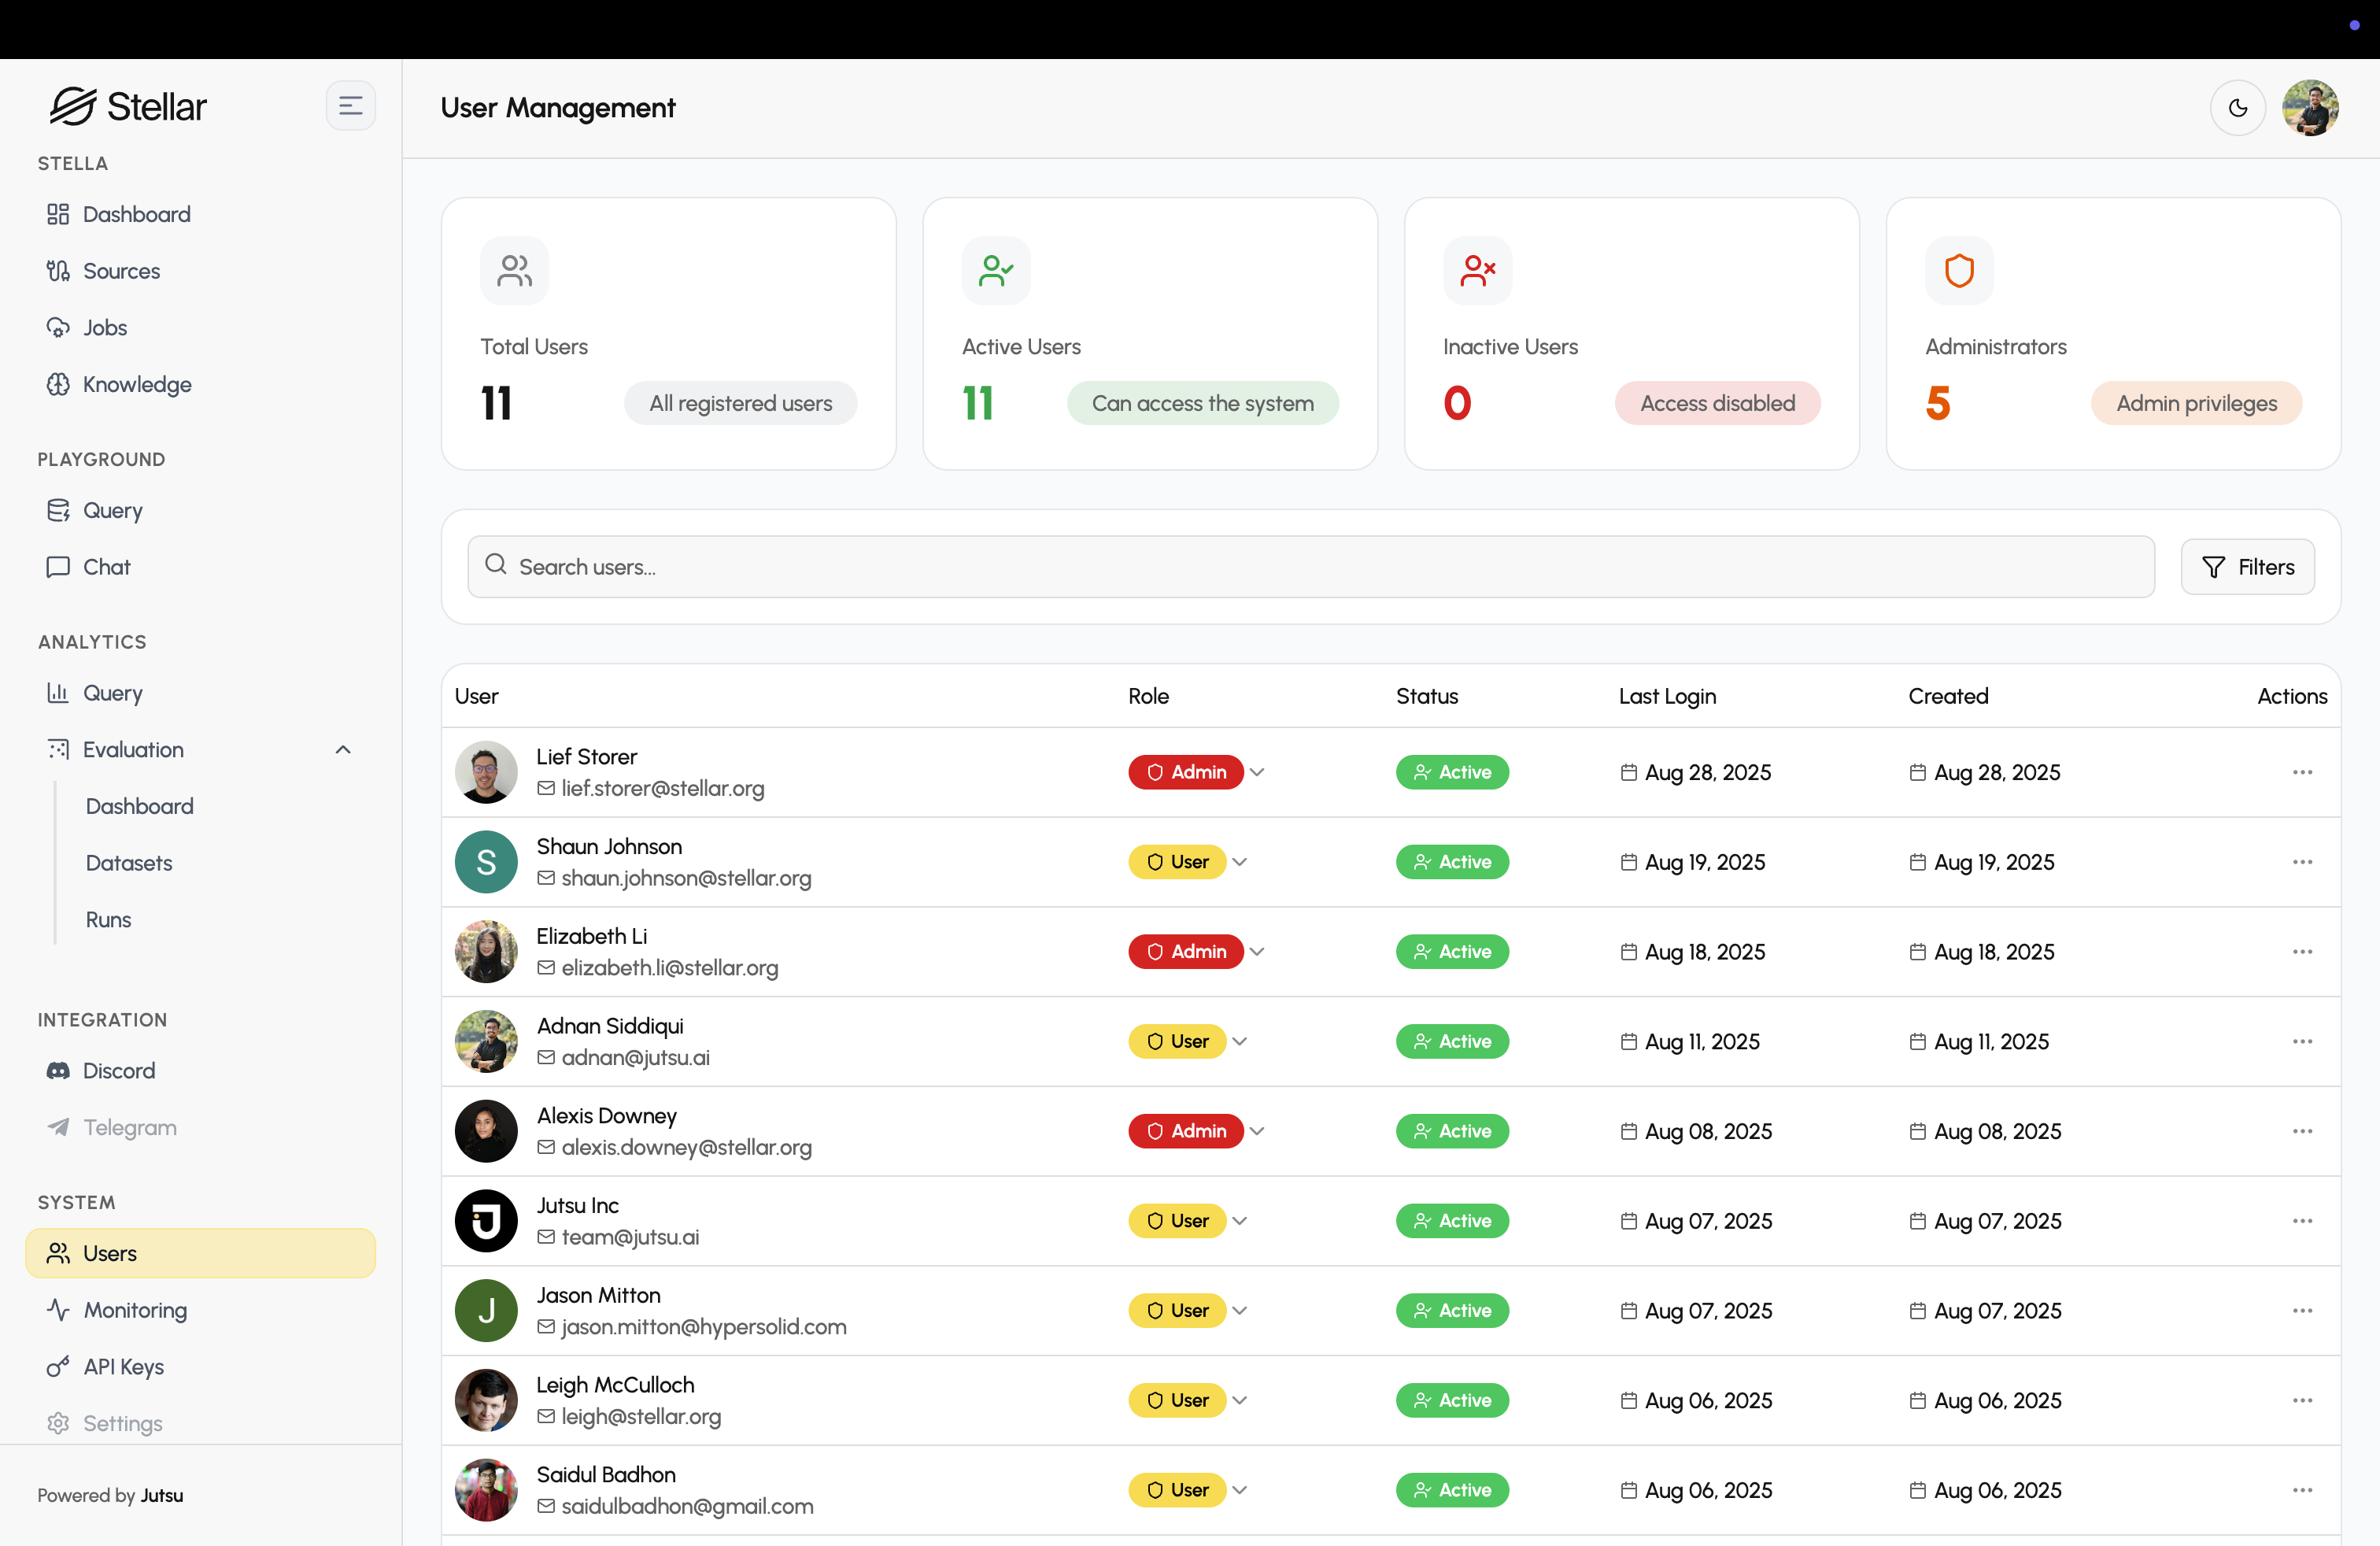Collapse the sidebar with the menu icon
Viewport: 2380px width, 1546px height.
click(x=350, y=106)
